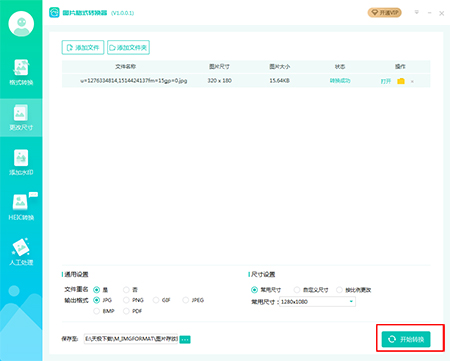The image size is (450, 361).
Task: Remove the file with the x icon
Action: click(x=412, y=81)
